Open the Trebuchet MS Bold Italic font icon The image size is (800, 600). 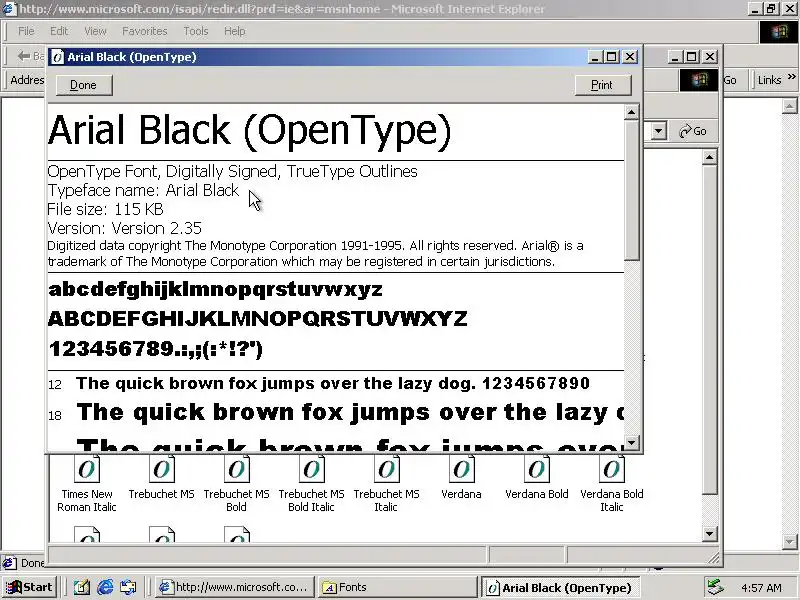click(x=312, y=469)
